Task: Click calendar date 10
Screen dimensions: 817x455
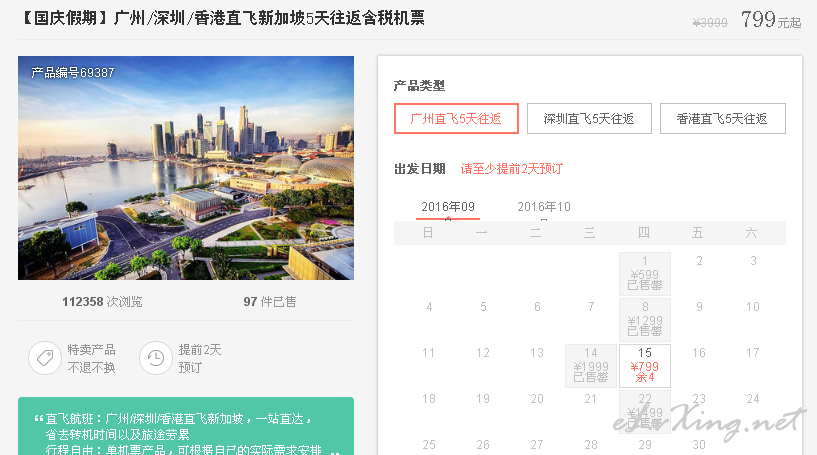Action: pos(753,306)
